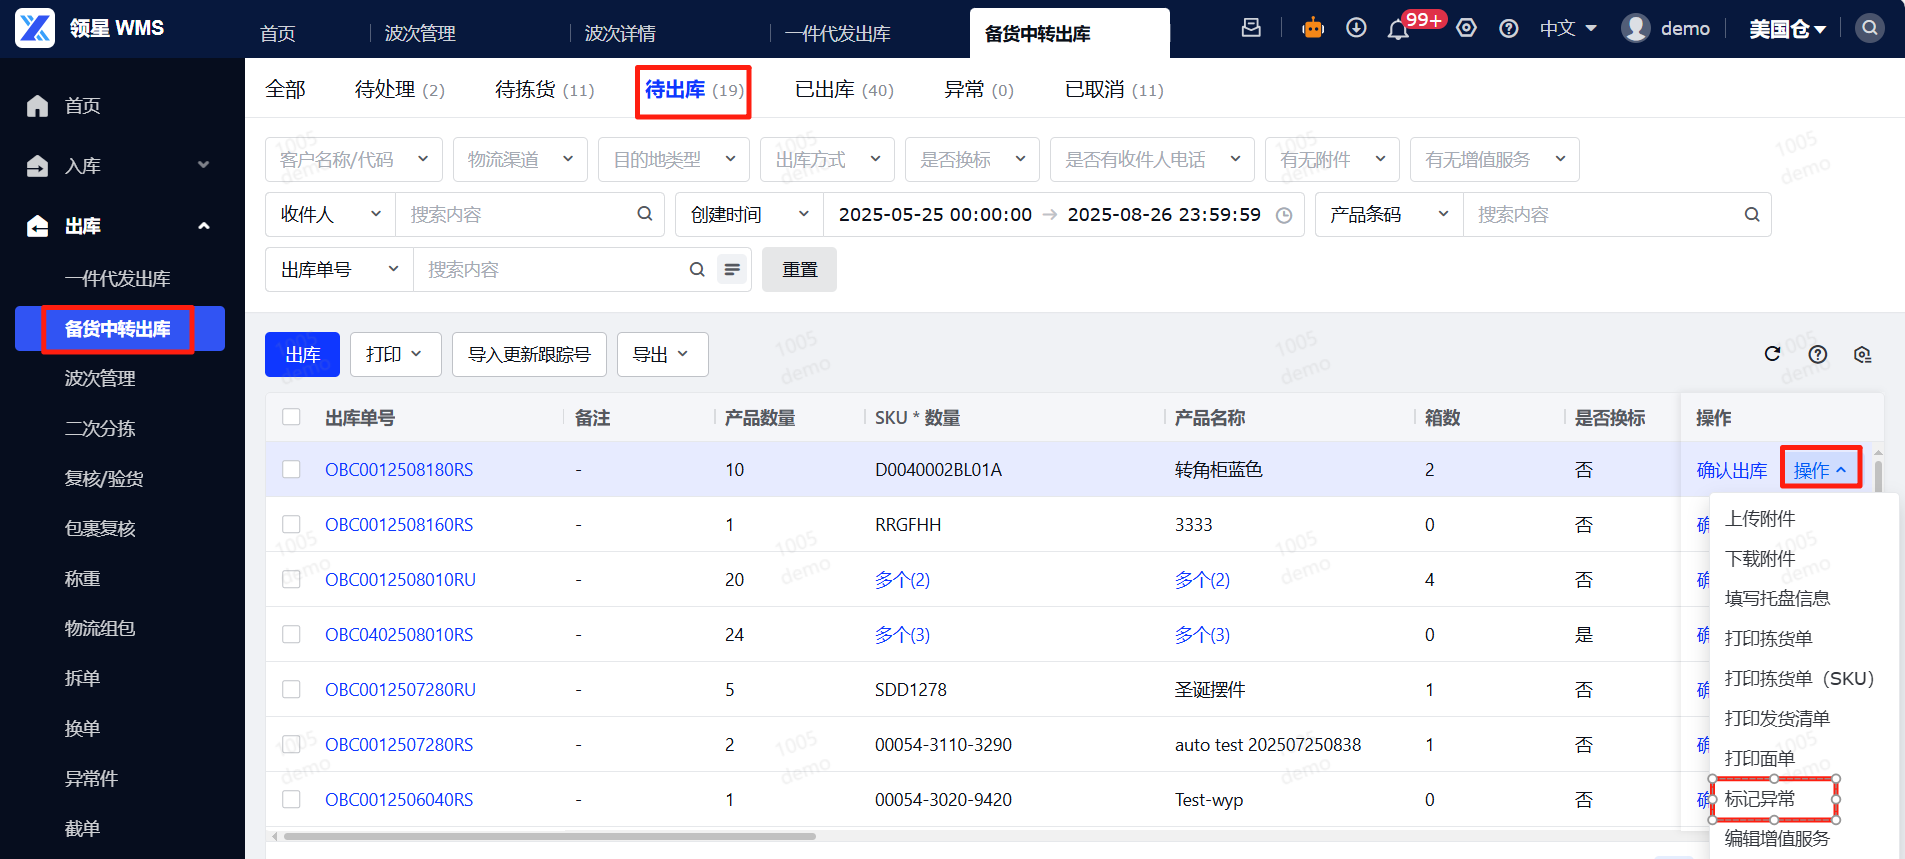This screenshot has height=859, width=1905.
Task: Open batch search list icon beside 出库单号
Action: [x=732, y=270]
